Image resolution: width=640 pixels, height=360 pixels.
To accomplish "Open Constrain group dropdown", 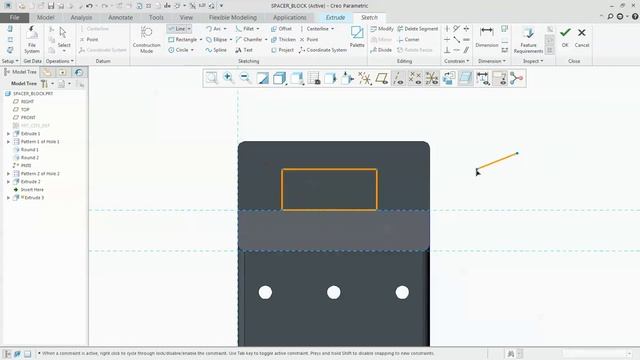I will point(457,61).
